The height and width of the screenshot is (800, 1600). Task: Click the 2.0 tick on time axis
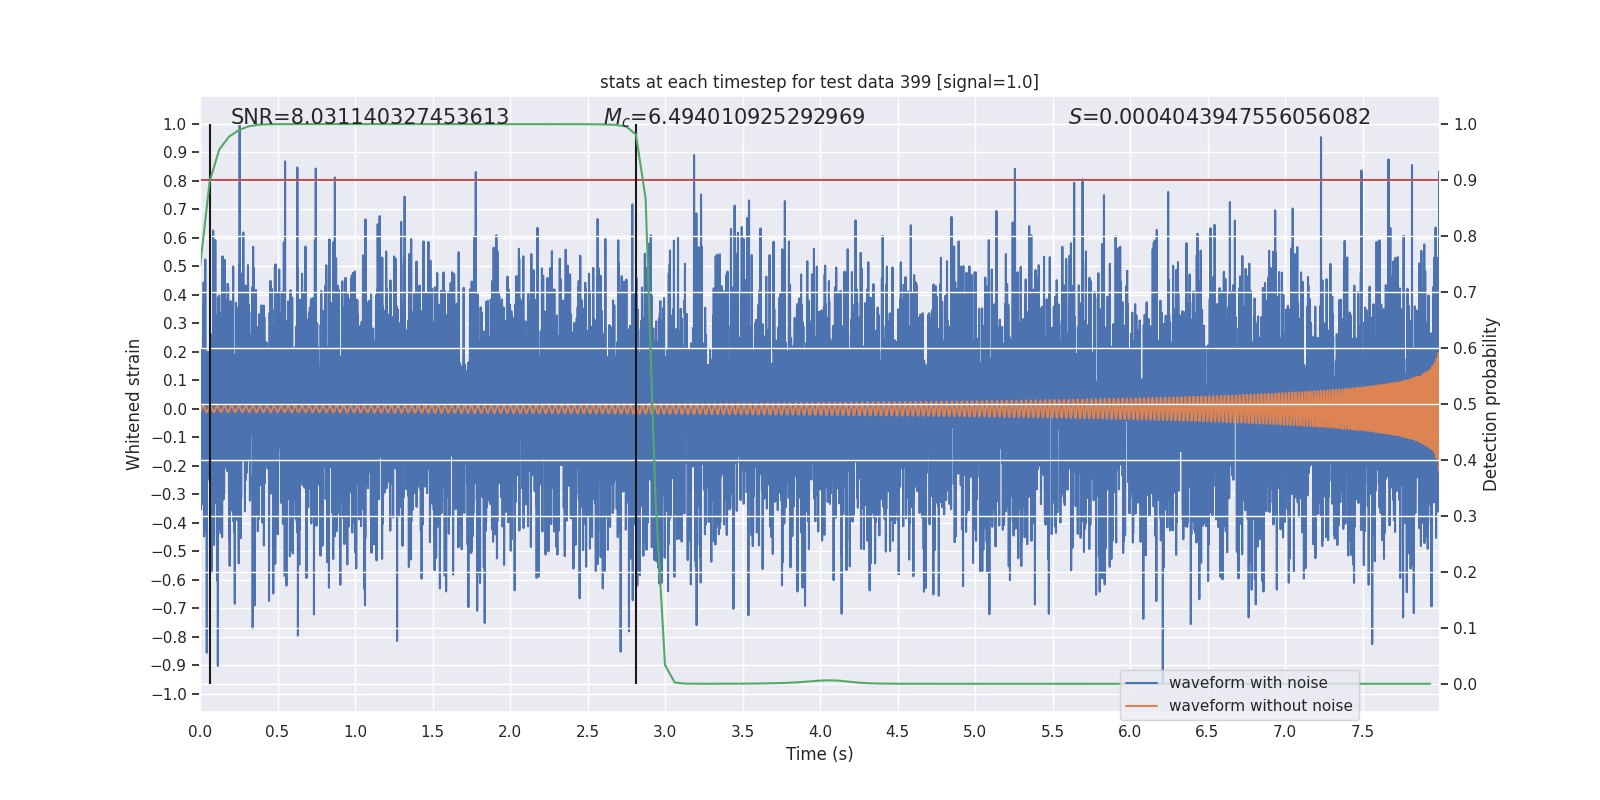coord(510,732)
